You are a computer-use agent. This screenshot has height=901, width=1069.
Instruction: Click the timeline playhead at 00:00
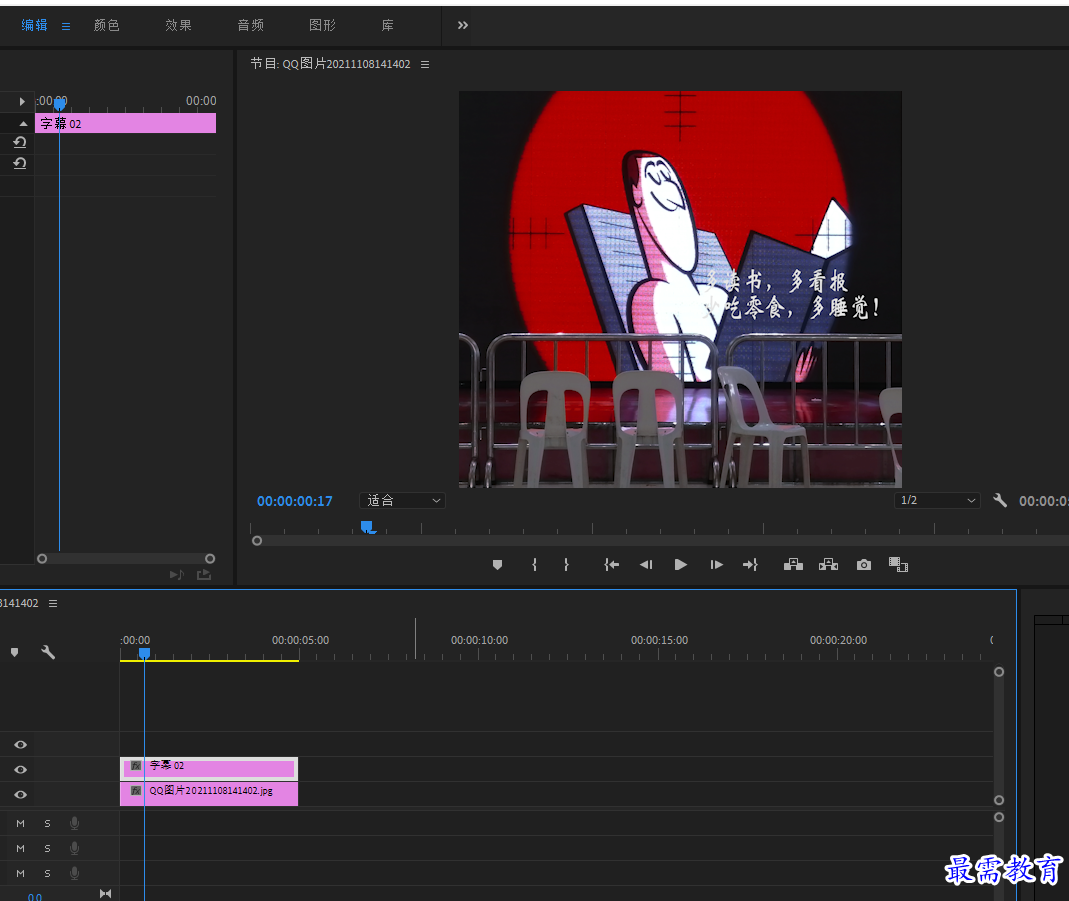coord(145,654)
